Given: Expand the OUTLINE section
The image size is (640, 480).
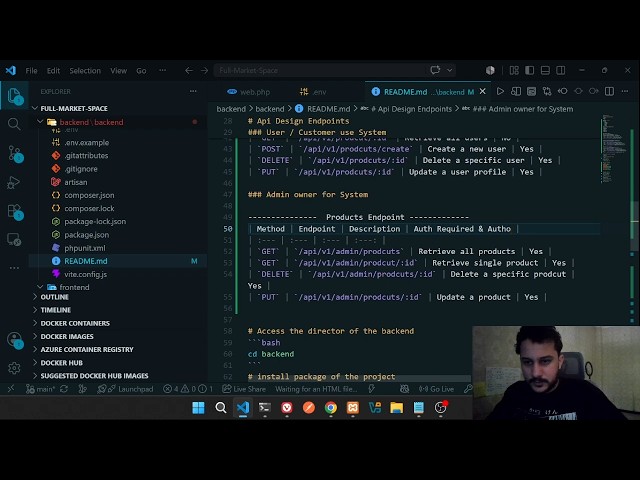Looking at the screenshot, I should [55, 297].
